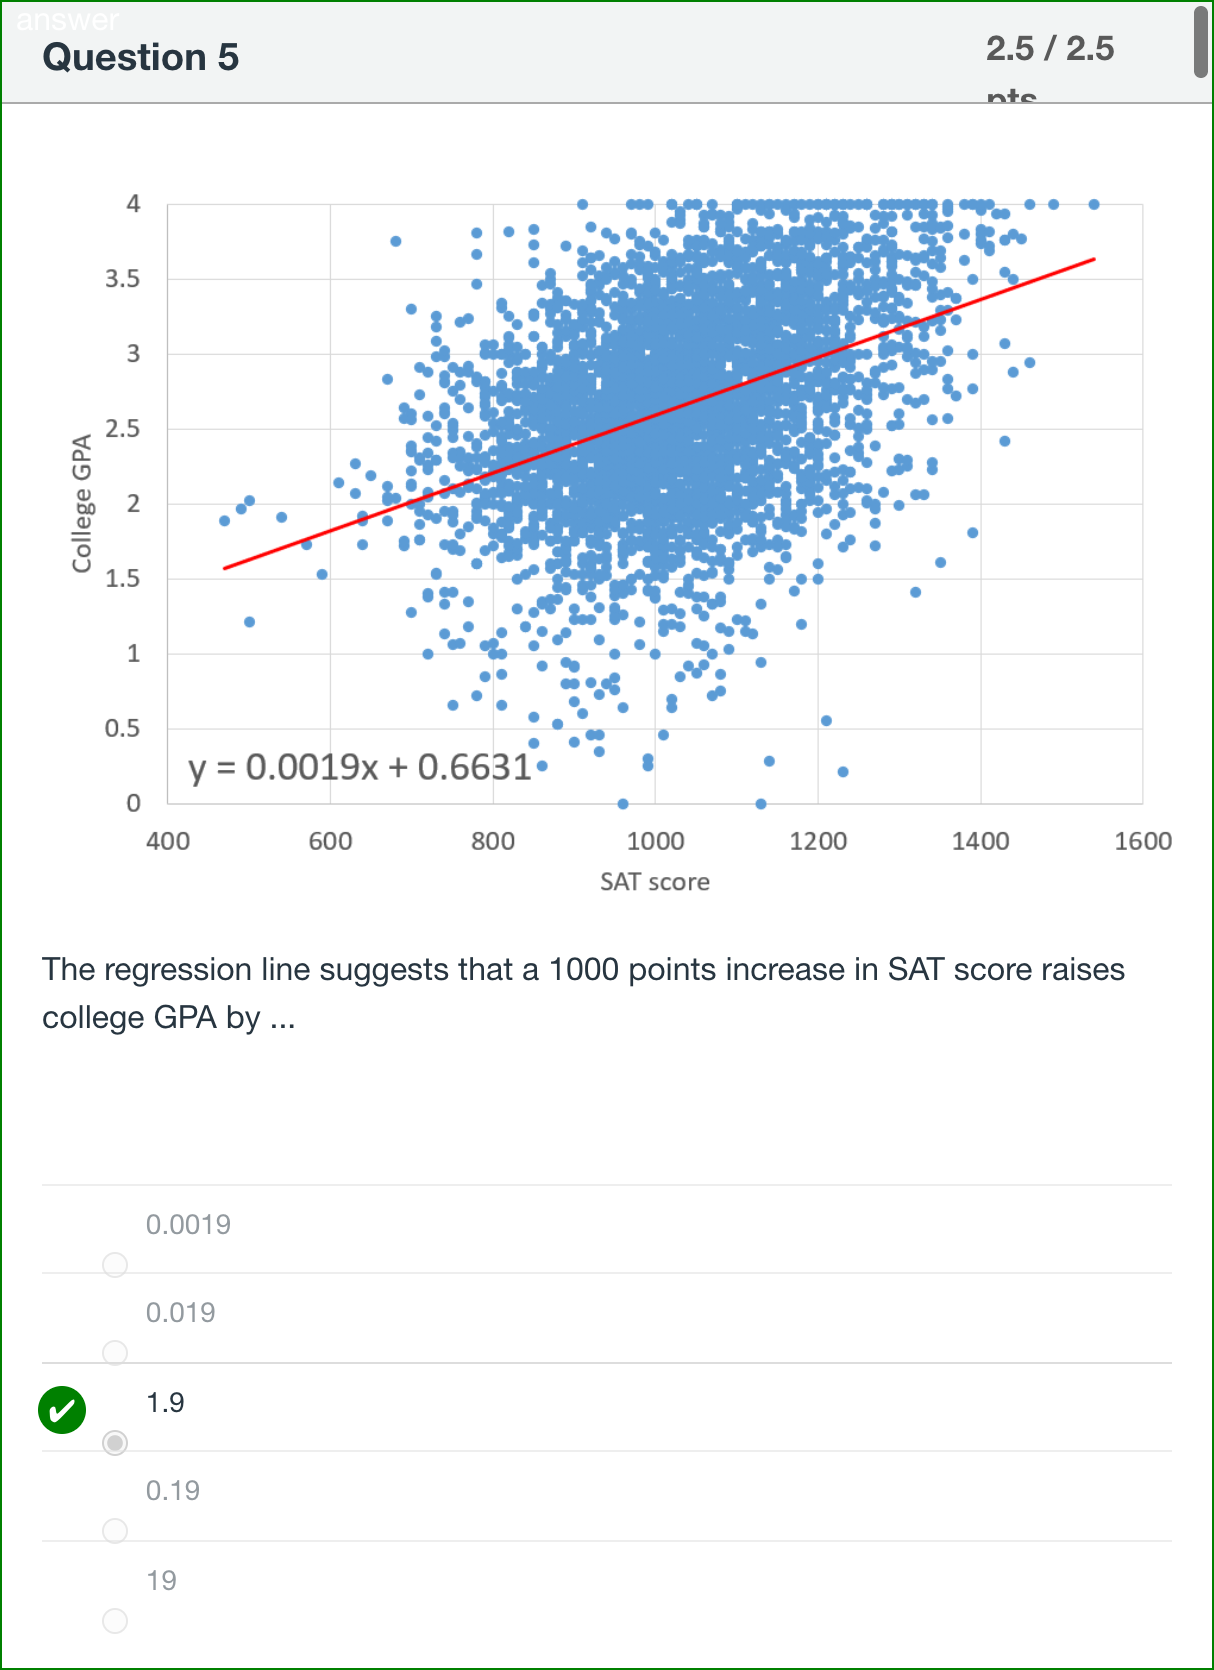Click the 1000 label on SAT axis
Image resolution: width=1214 pixels, height=1670 pixels.
[x=655, y=841]
